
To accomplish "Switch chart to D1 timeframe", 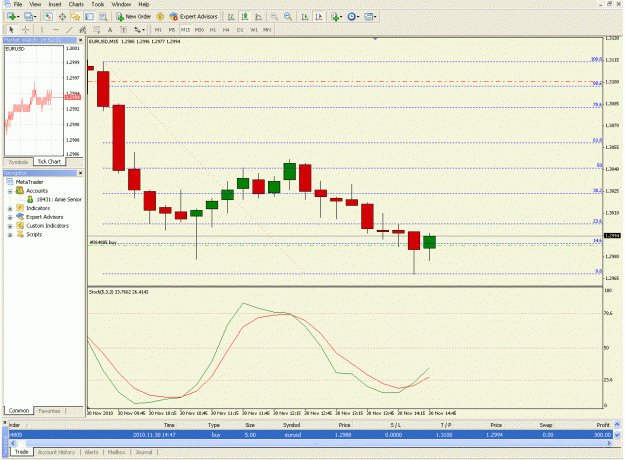I will pyautogui.click(x=240, y=29).
